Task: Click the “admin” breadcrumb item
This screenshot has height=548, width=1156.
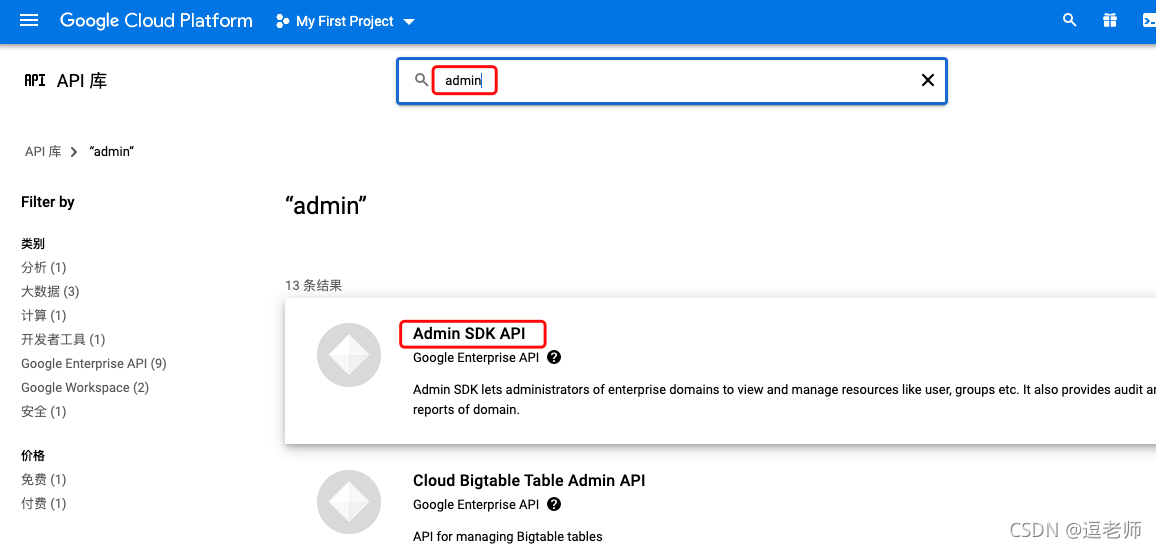Action: pos(111,152)
